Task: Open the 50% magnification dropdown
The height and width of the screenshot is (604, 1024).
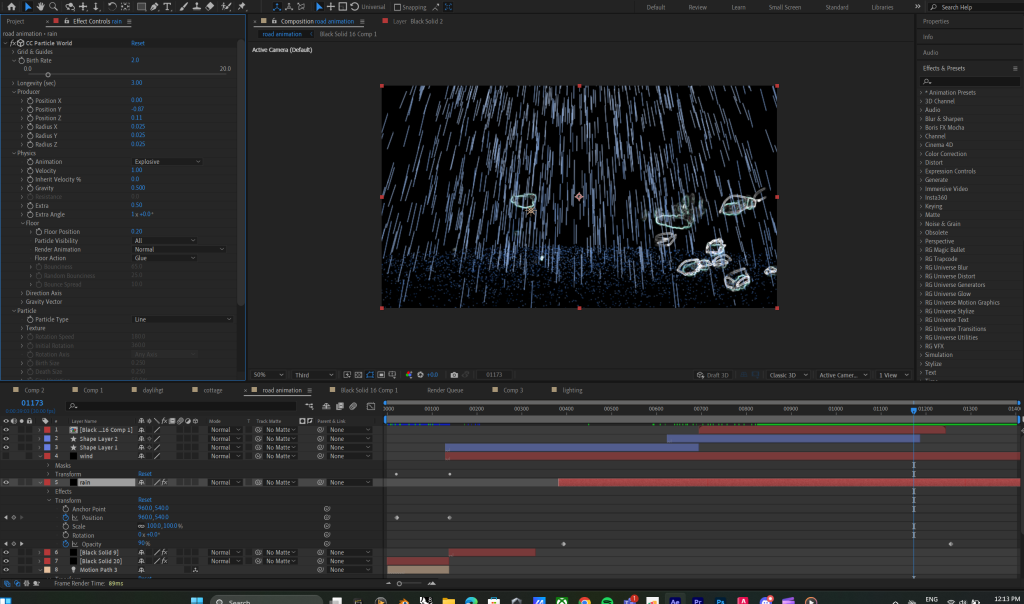Action: point(261,375)
